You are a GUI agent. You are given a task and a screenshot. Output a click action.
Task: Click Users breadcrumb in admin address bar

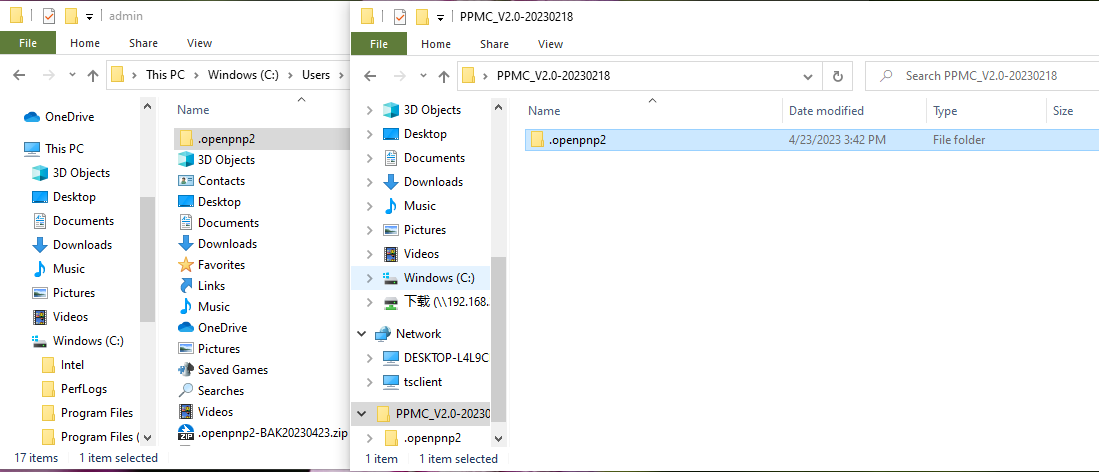tap(316, 75)
